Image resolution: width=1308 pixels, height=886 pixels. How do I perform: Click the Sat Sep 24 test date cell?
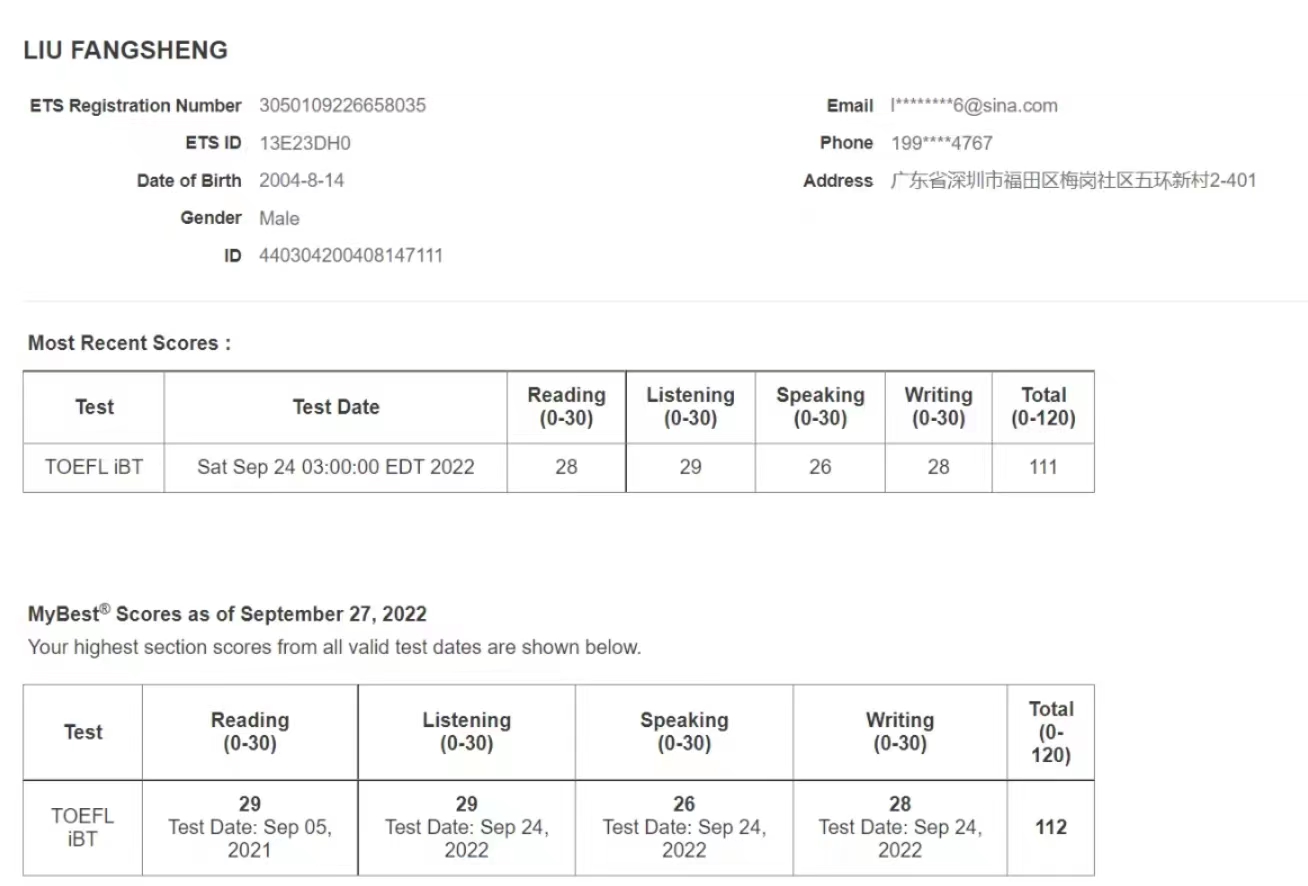pos(336,467)
